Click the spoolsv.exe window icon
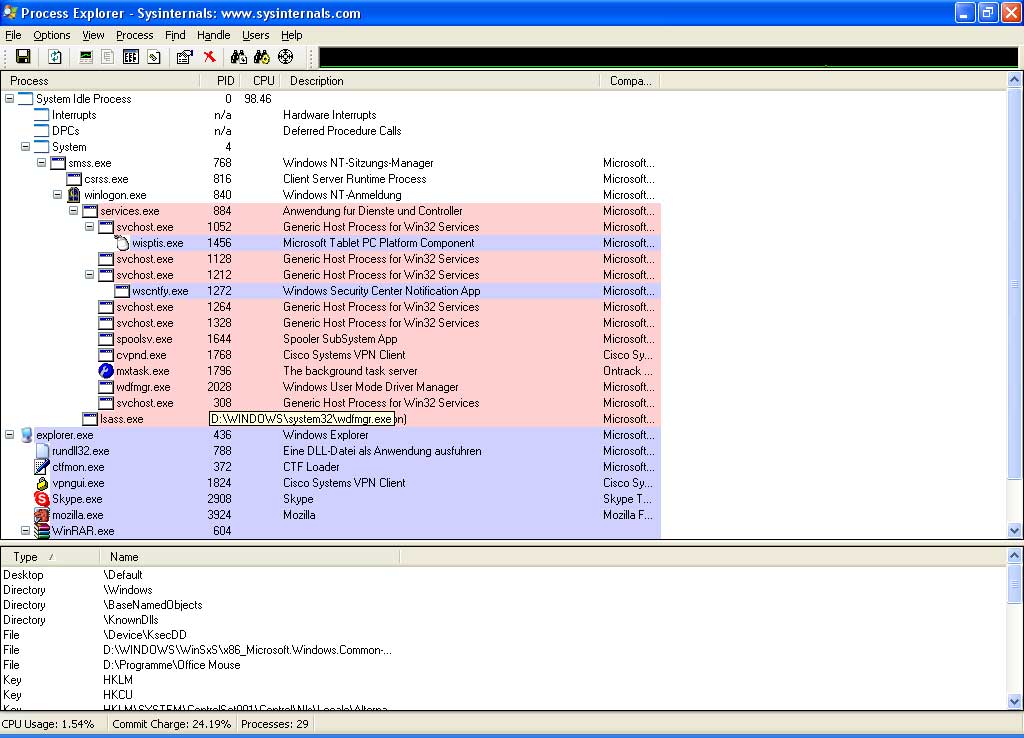1024x738 pixels. point(106,339)
